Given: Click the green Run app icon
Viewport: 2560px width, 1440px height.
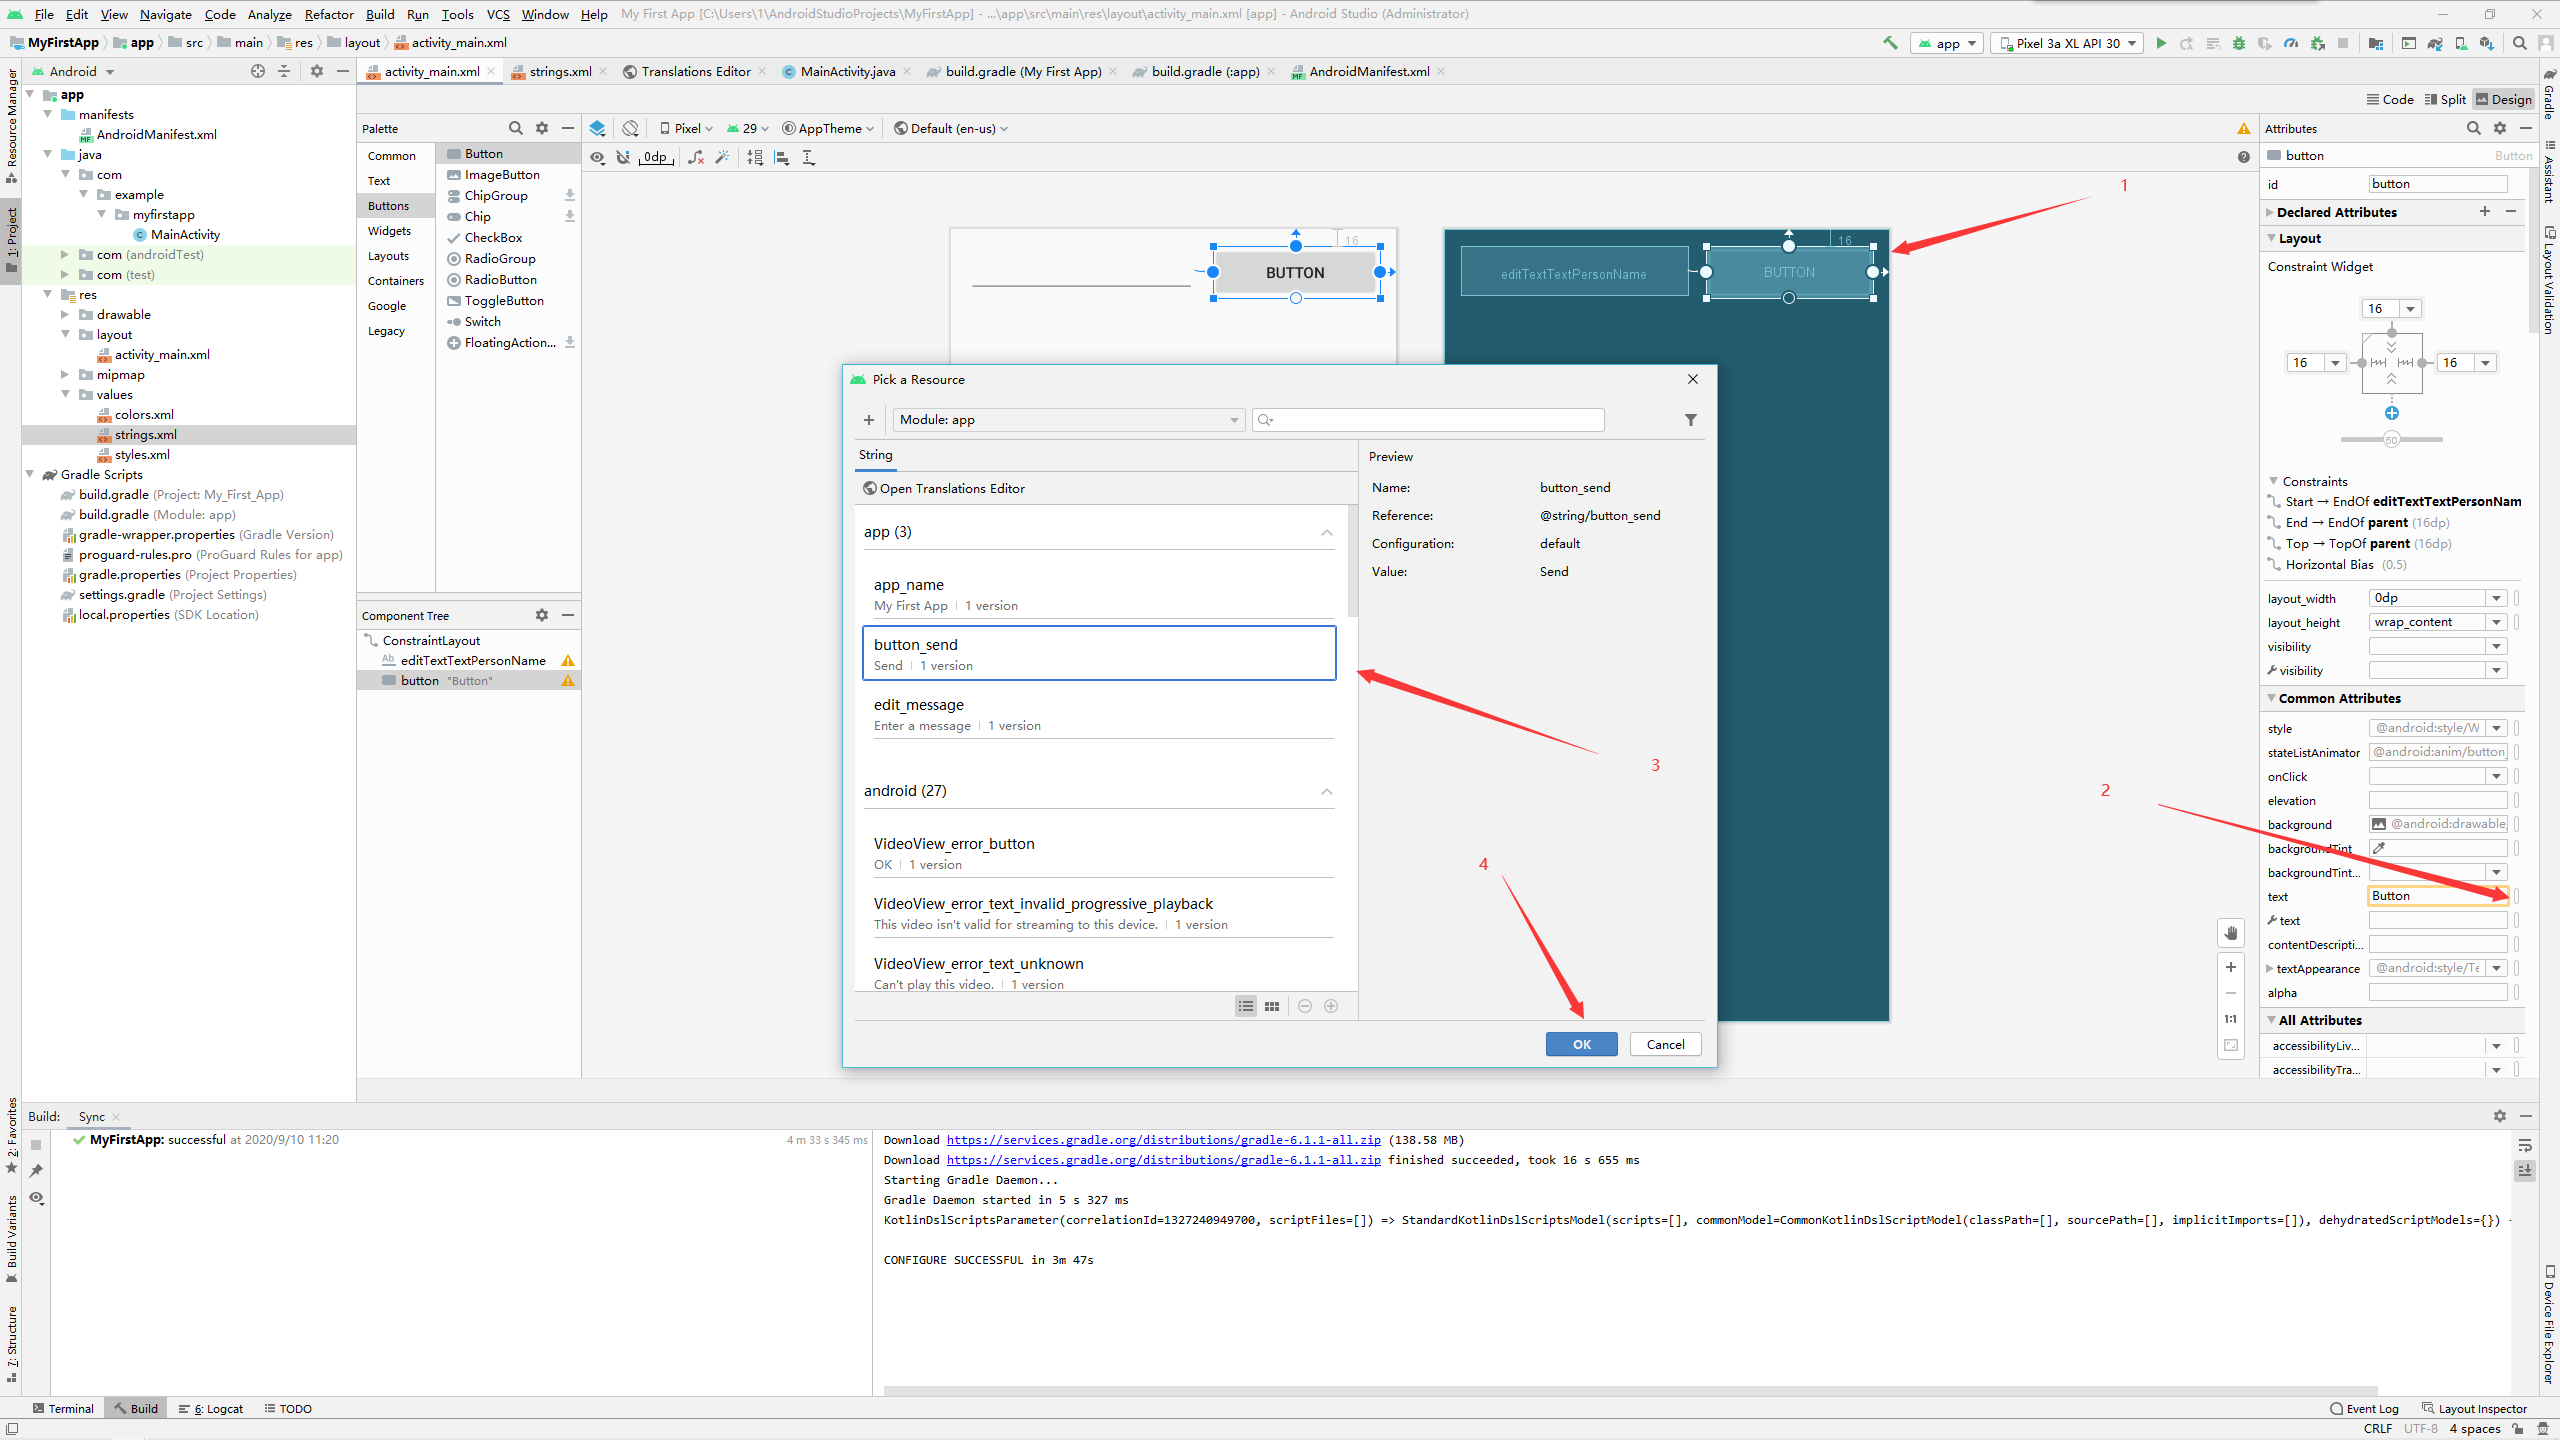Looking at the screenshot, I should click(x=2161, y=43).
